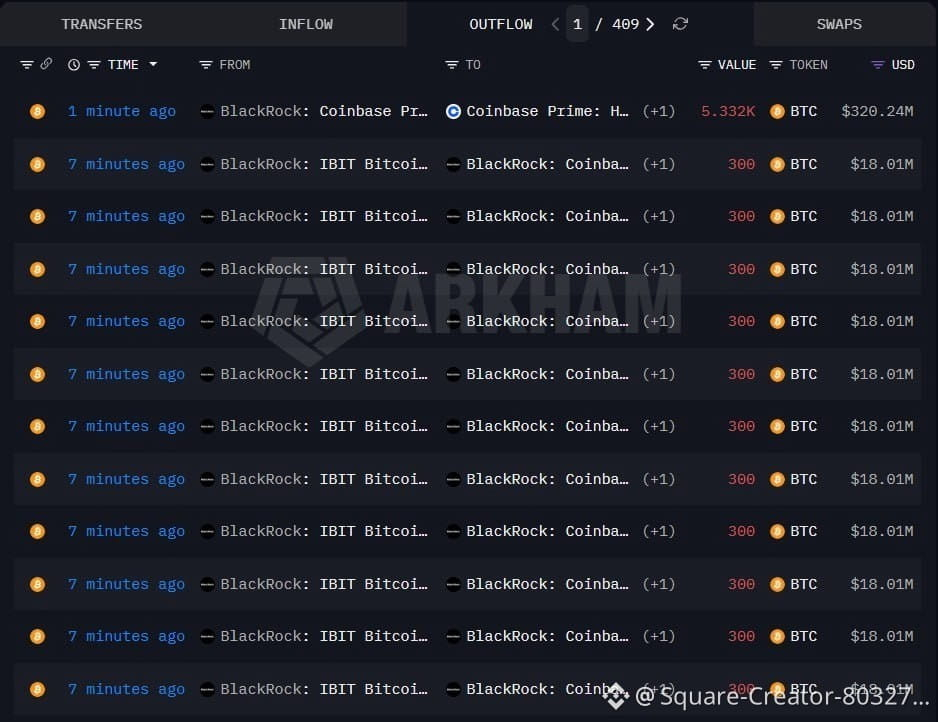This screenshot has width=938, height=722.
Task: Click the $320.24M USD amount
Action: coord(877,111)
